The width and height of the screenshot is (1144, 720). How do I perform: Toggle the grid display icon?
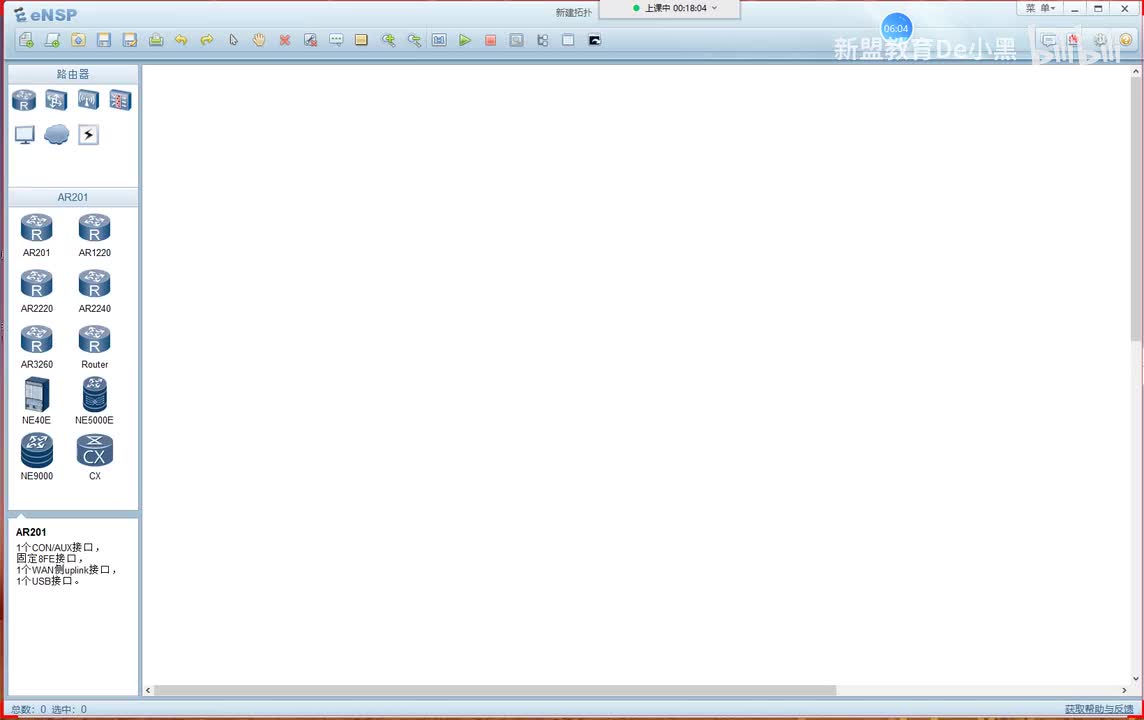click(x=568, y=40)
